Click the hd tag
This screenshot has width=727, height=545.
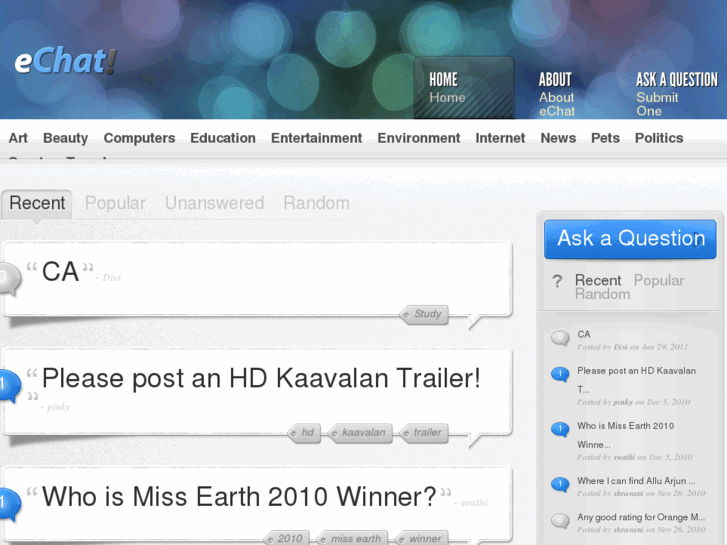click(304, 433)
